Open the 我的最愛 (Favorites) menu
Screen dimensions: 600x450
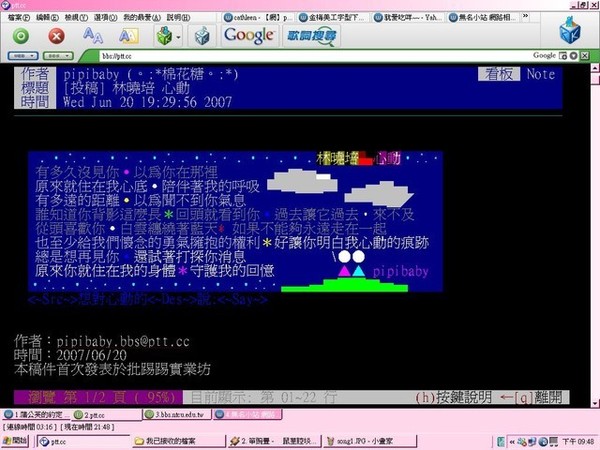[142, 17]
